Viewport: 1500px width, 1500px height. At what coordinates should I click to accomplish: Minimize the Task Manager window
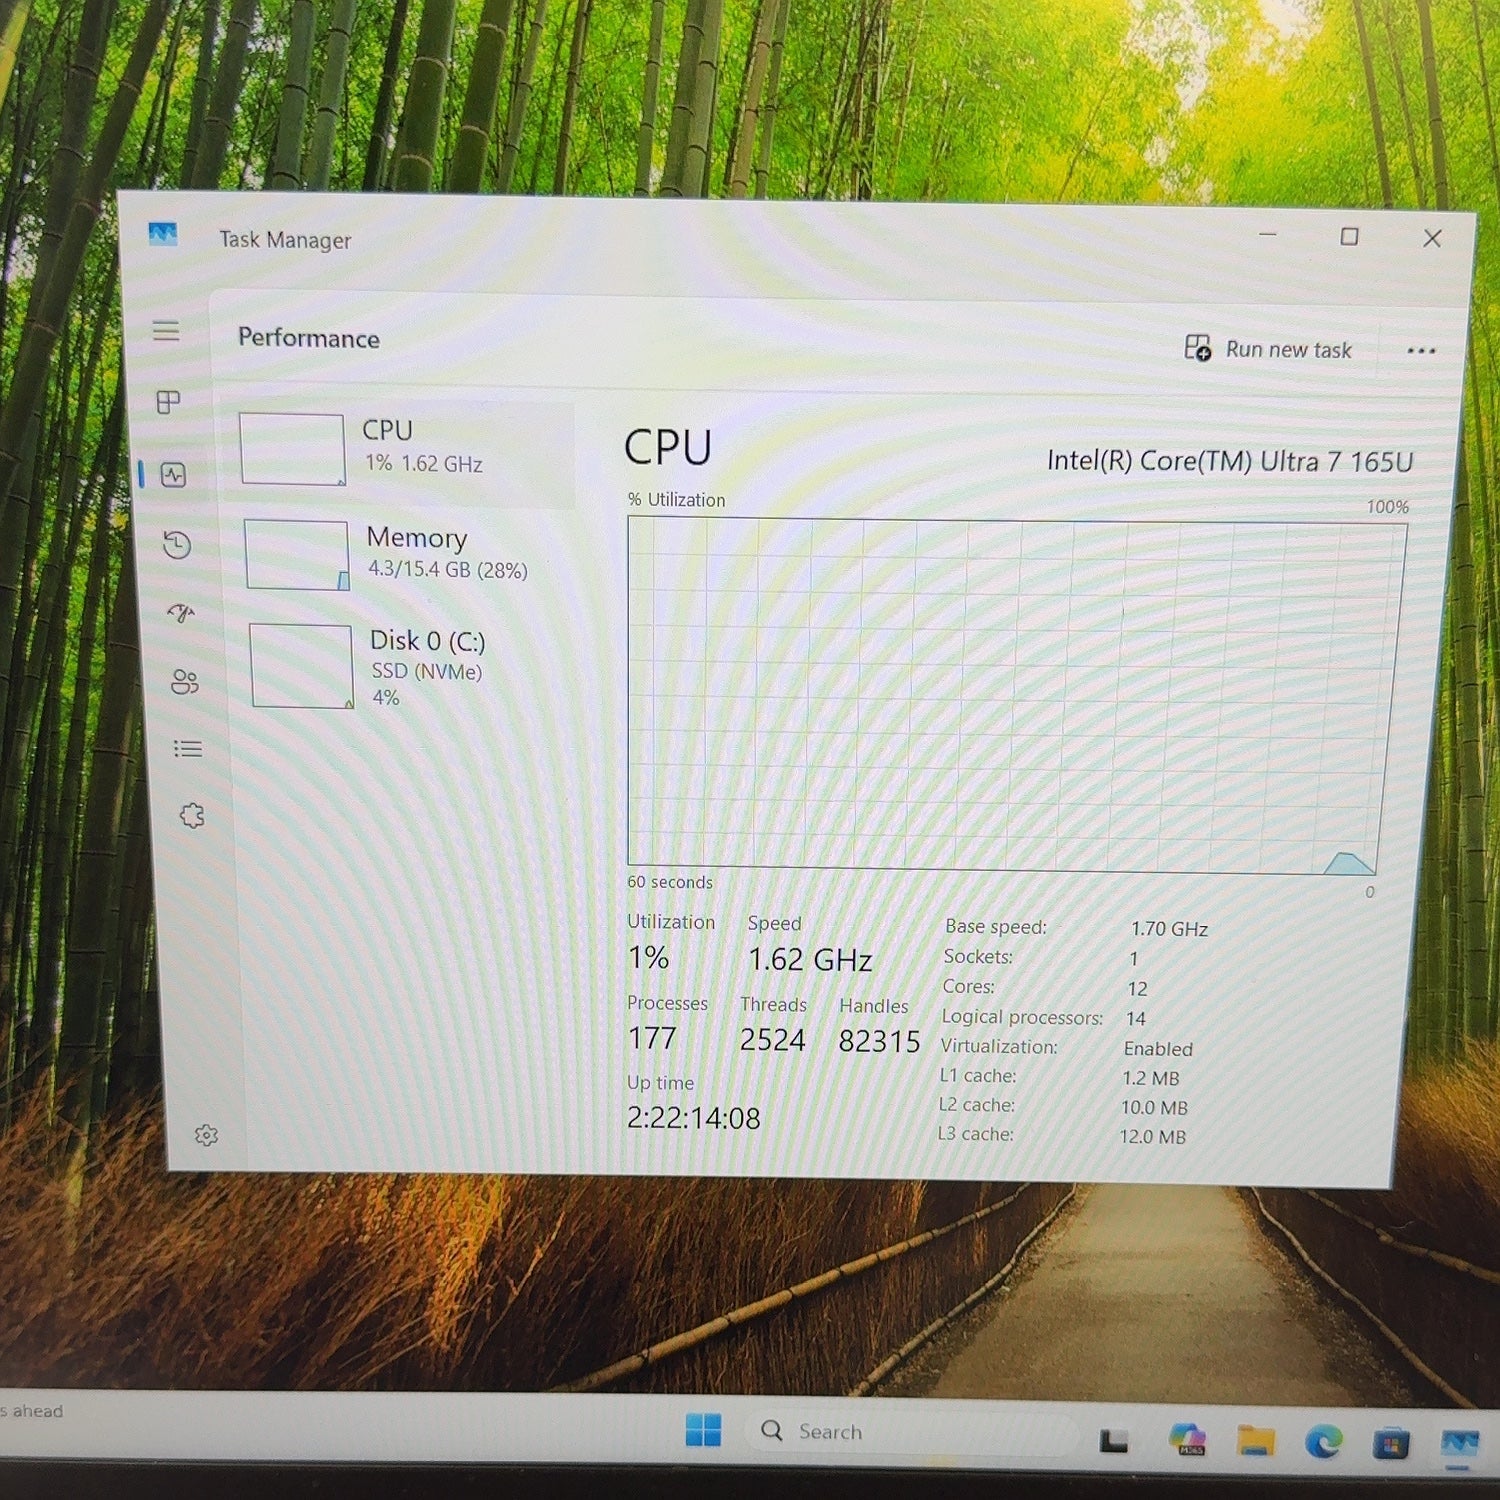click(1267, 235)
